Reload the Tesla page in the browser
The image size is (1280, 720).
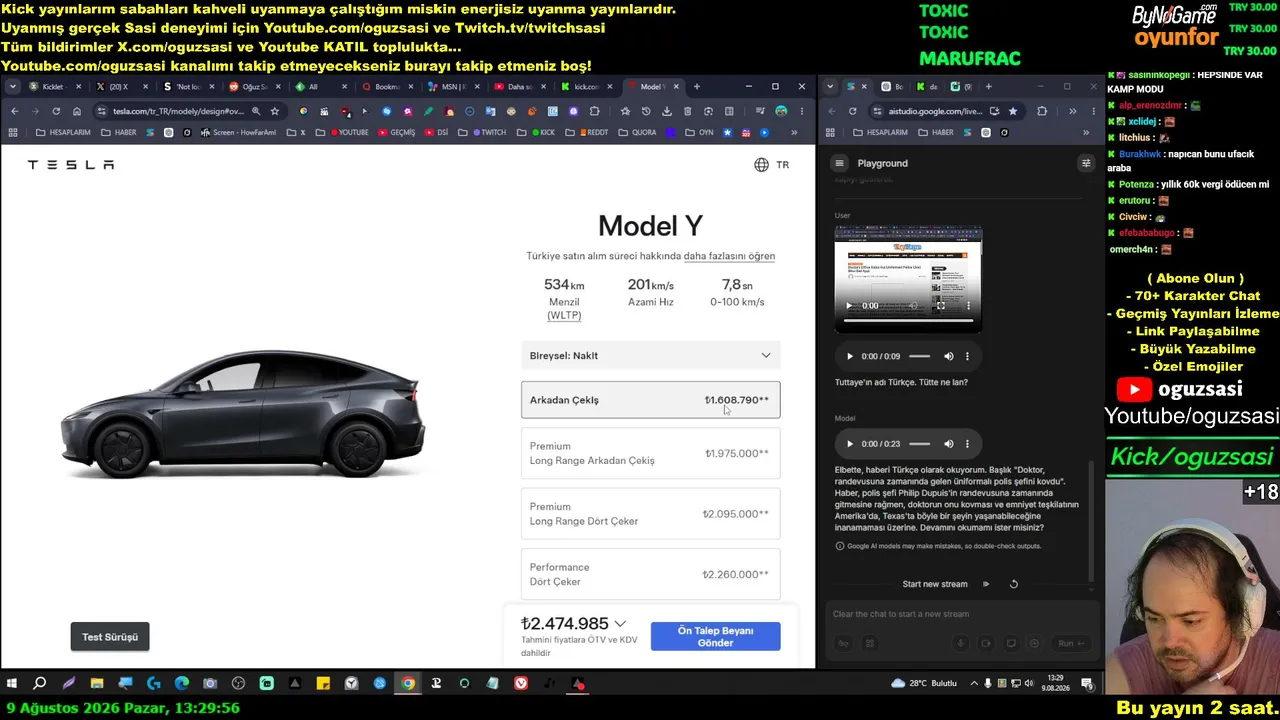click(56, 111)
